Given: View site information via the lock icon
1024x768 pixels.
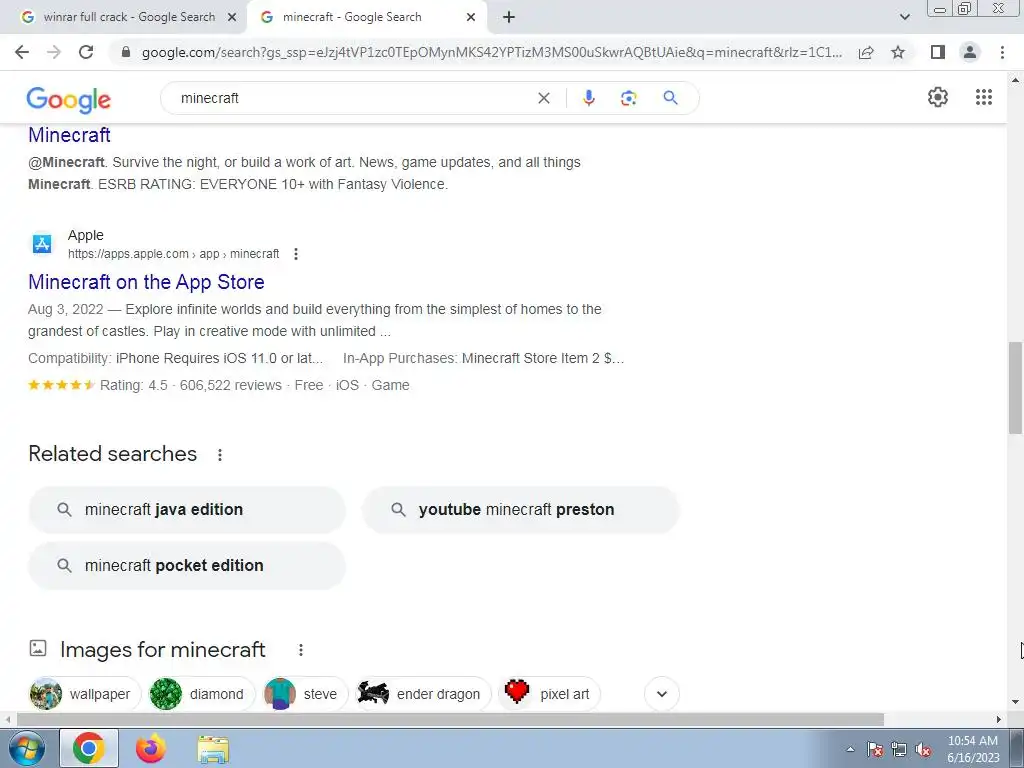Looking at the screenshot, I should pyautogui.click(x=126, y=52).
